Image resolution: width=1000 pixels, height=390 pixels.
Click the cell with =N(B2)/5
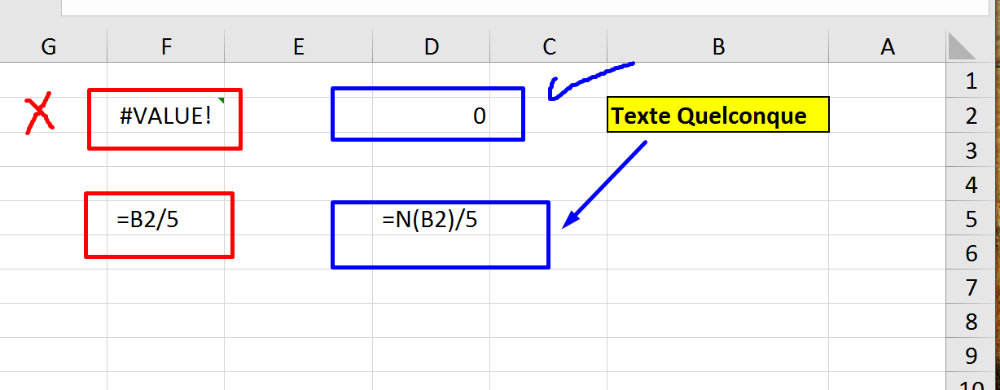432,219
